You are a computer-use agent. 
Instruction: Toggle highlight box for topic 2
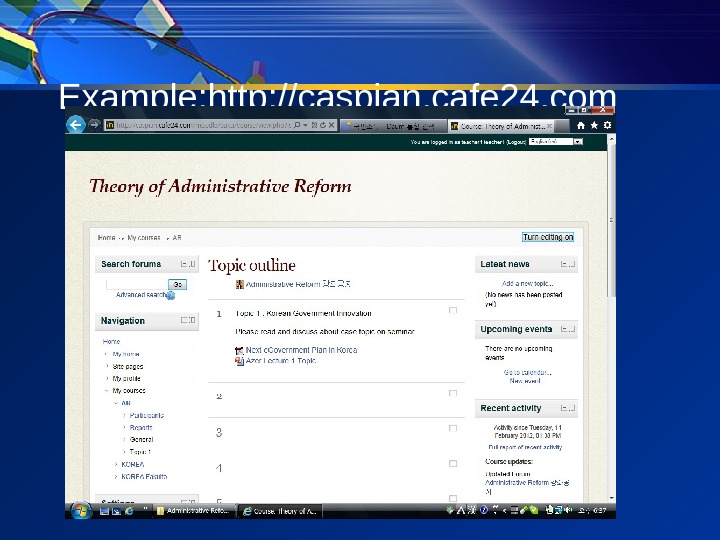click(453, 394)
